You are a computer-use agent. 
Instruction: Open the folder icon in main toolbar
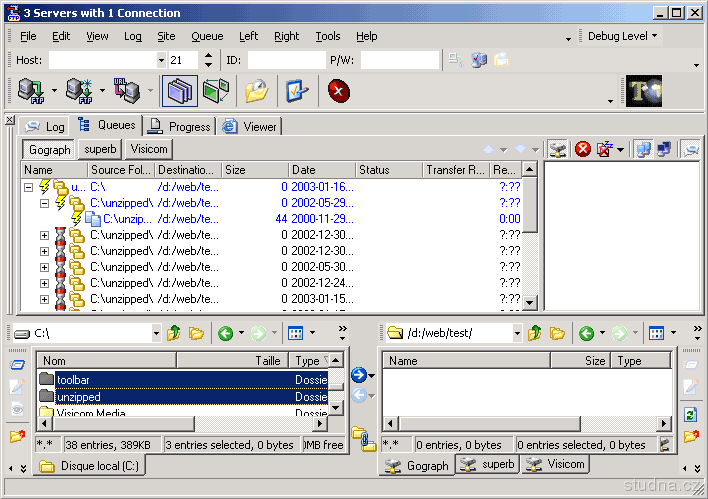257,92
